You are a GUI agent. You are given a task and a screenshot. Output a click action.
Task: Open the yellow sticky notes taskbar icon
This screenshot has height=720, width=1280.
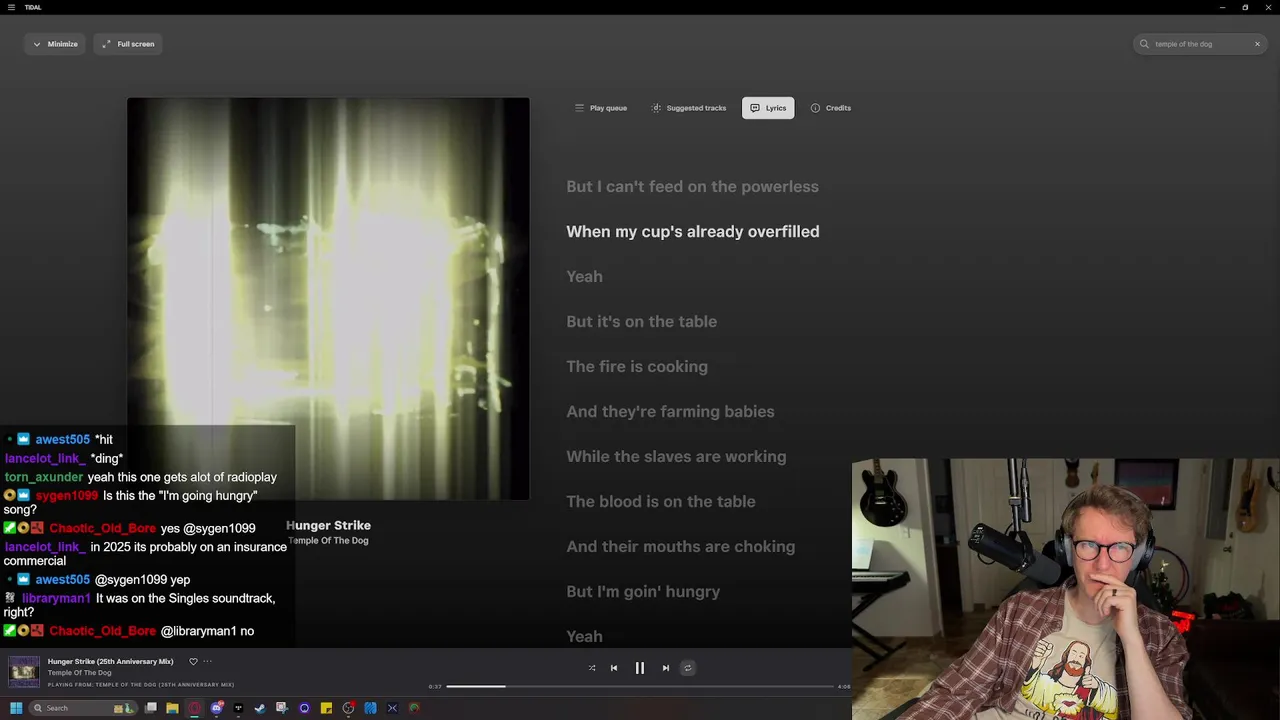point(326,708)
